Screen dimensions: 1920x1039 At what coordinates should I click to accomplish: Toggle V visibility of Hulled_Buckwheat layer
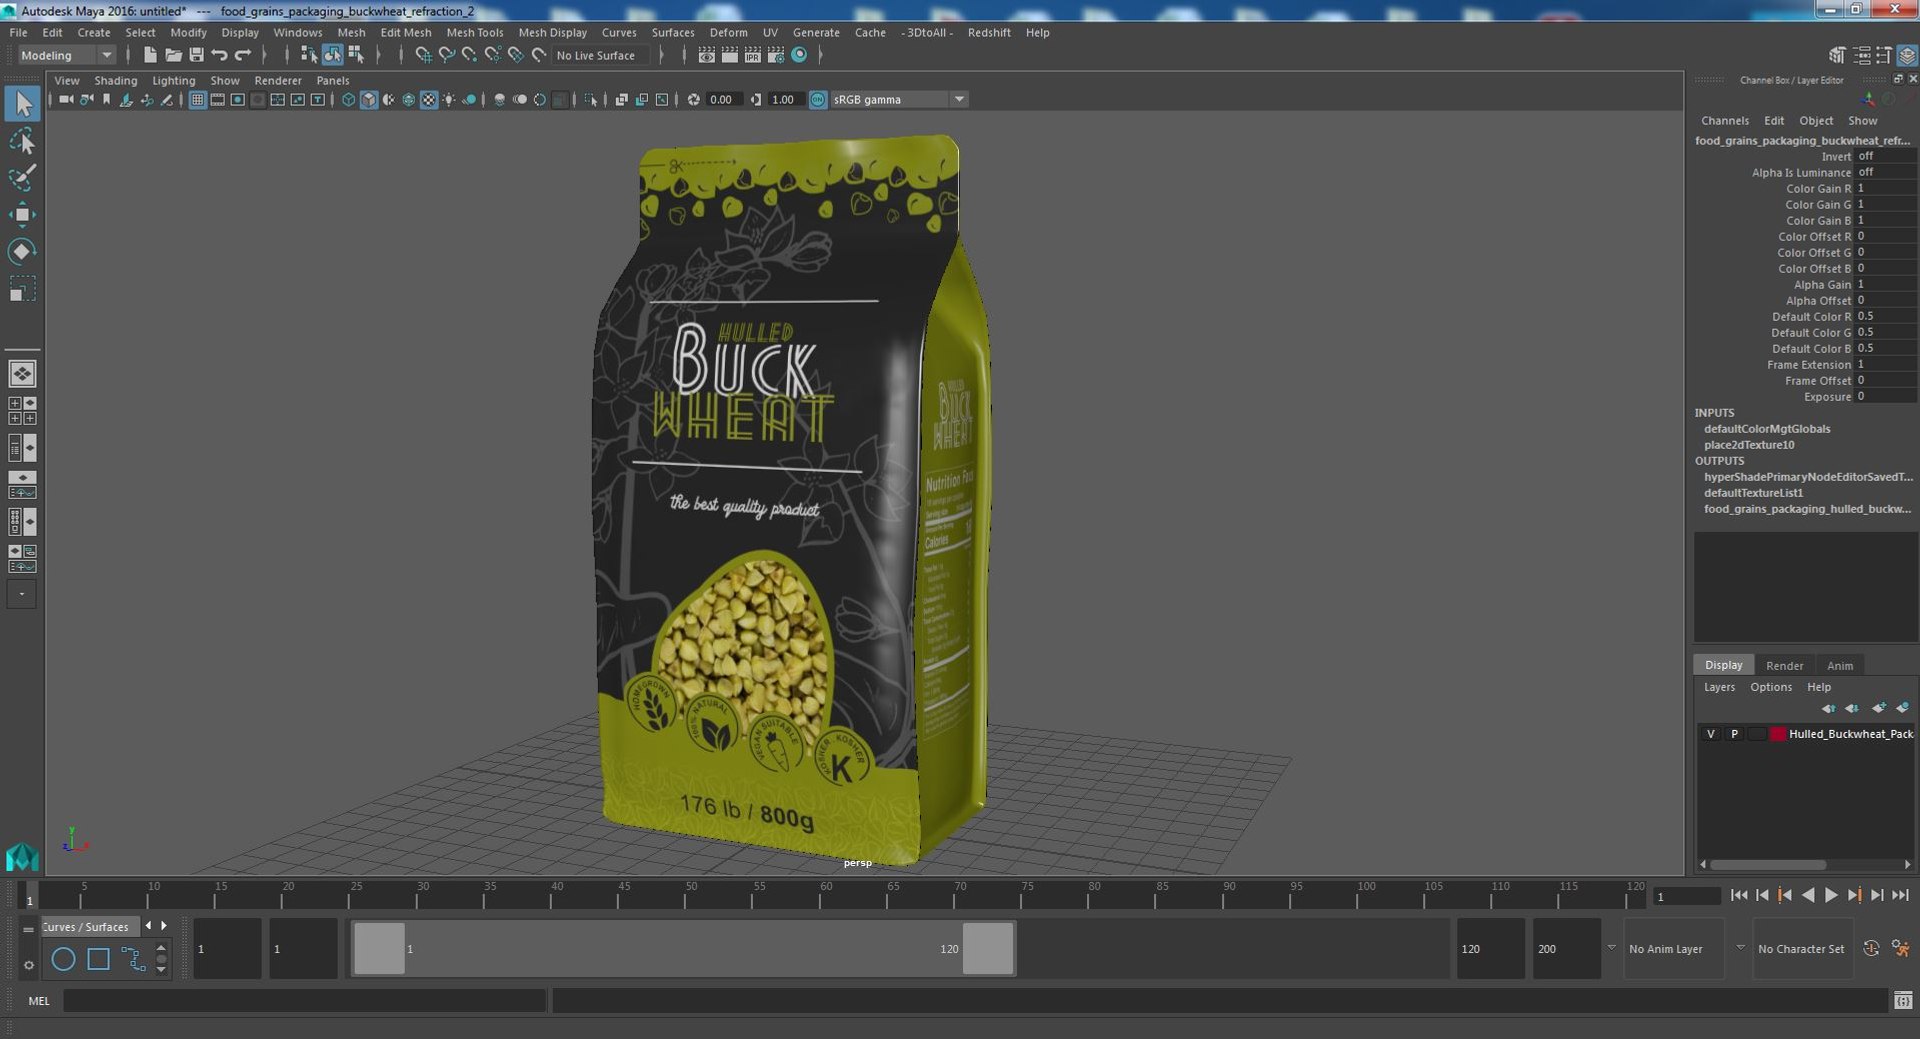point(1711,734)
